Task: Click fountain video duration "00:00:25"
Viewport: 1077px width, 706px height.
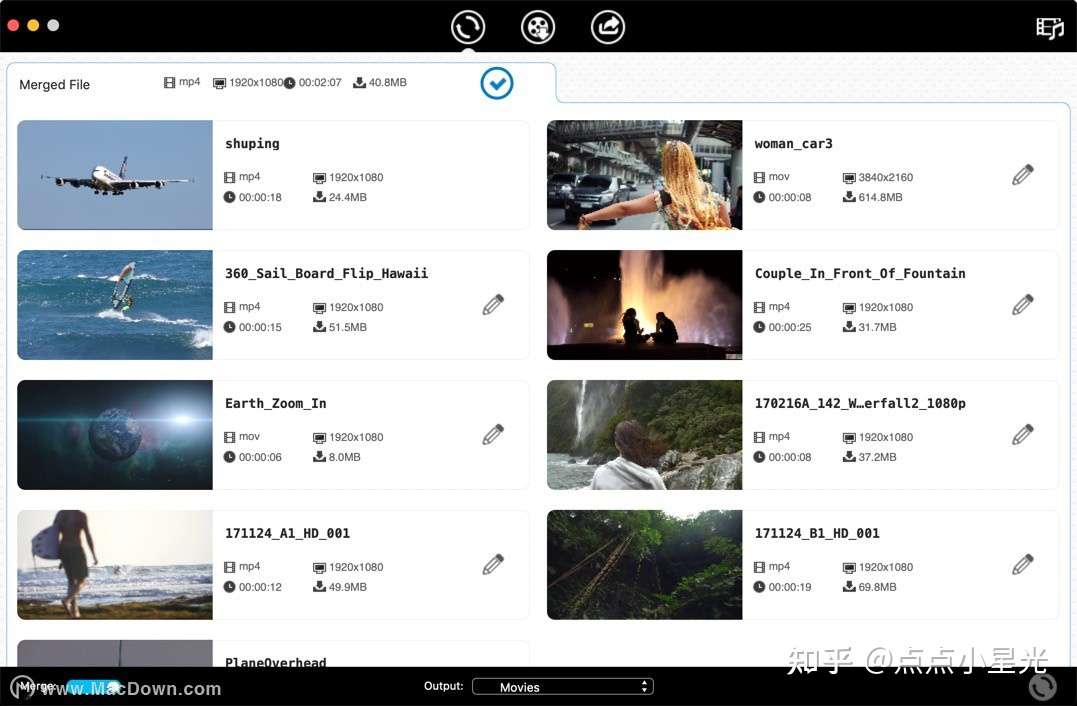Action: coord(790,327)
